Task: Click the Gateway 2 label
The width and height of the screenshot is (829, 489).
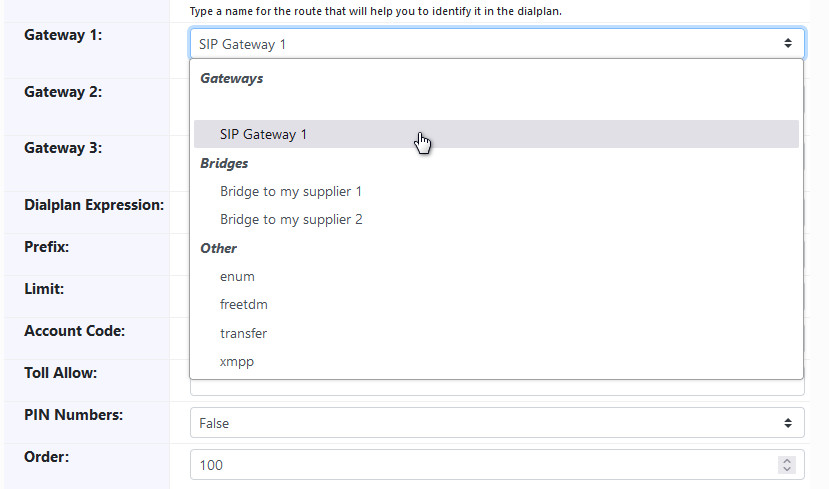Action: click(x=63, y=92)
